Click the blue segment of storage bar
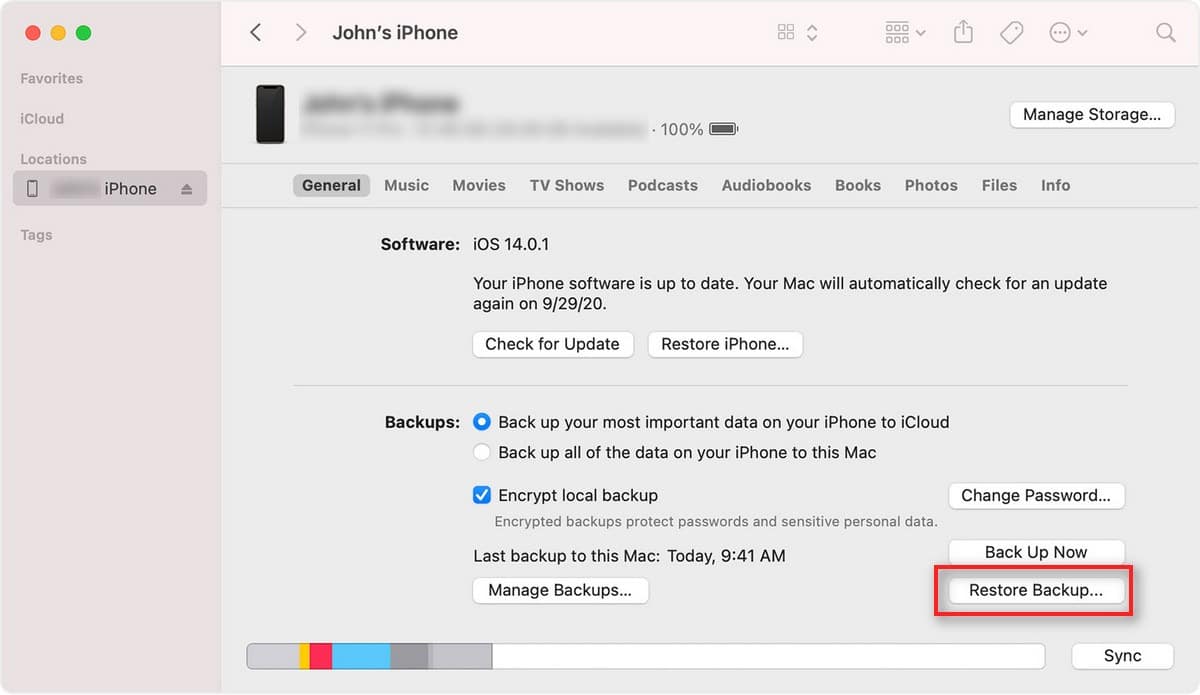This screenshot has height=695, width=1200. coord(361,656)
